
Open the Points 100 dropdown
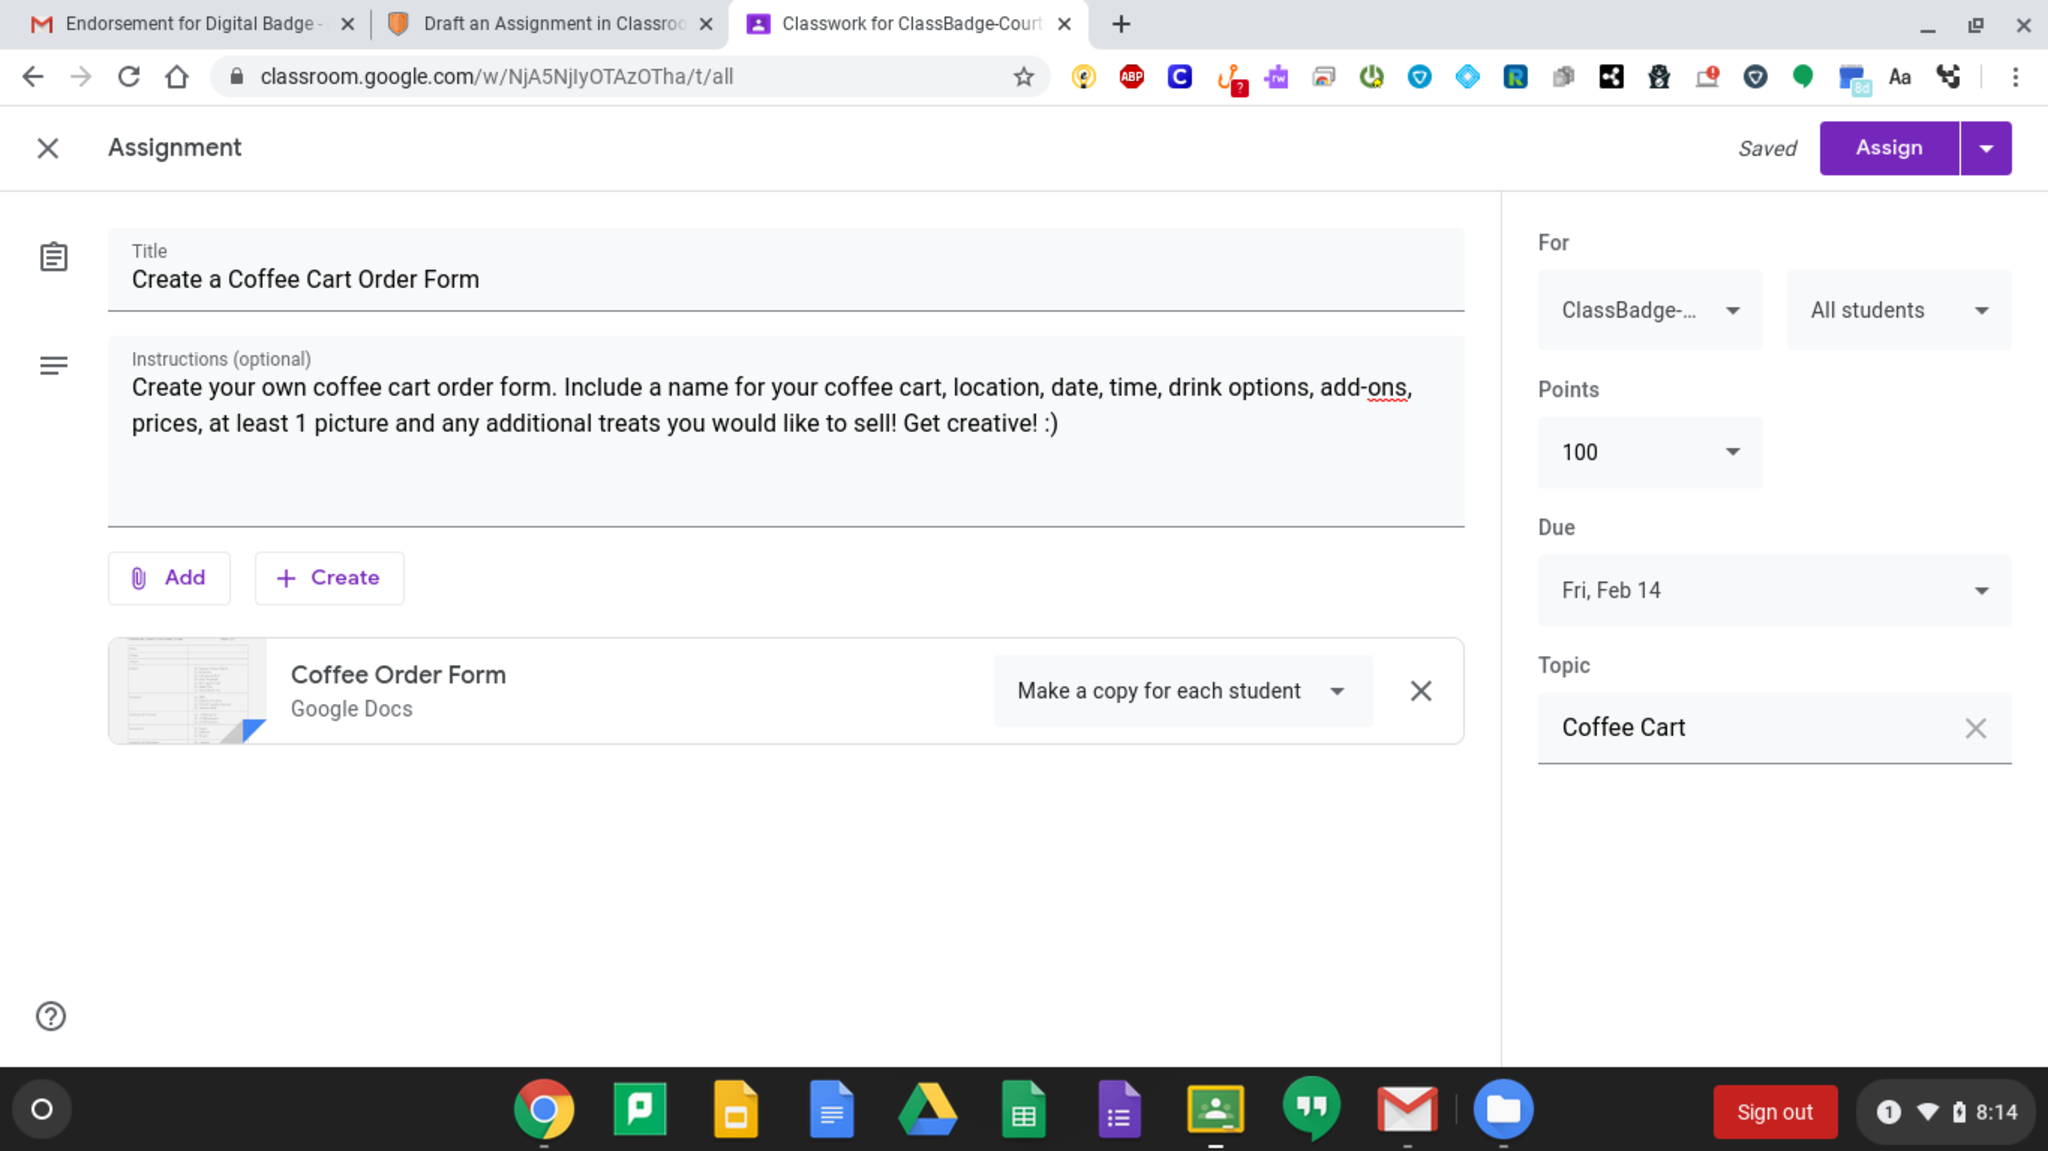point(1650,452)
